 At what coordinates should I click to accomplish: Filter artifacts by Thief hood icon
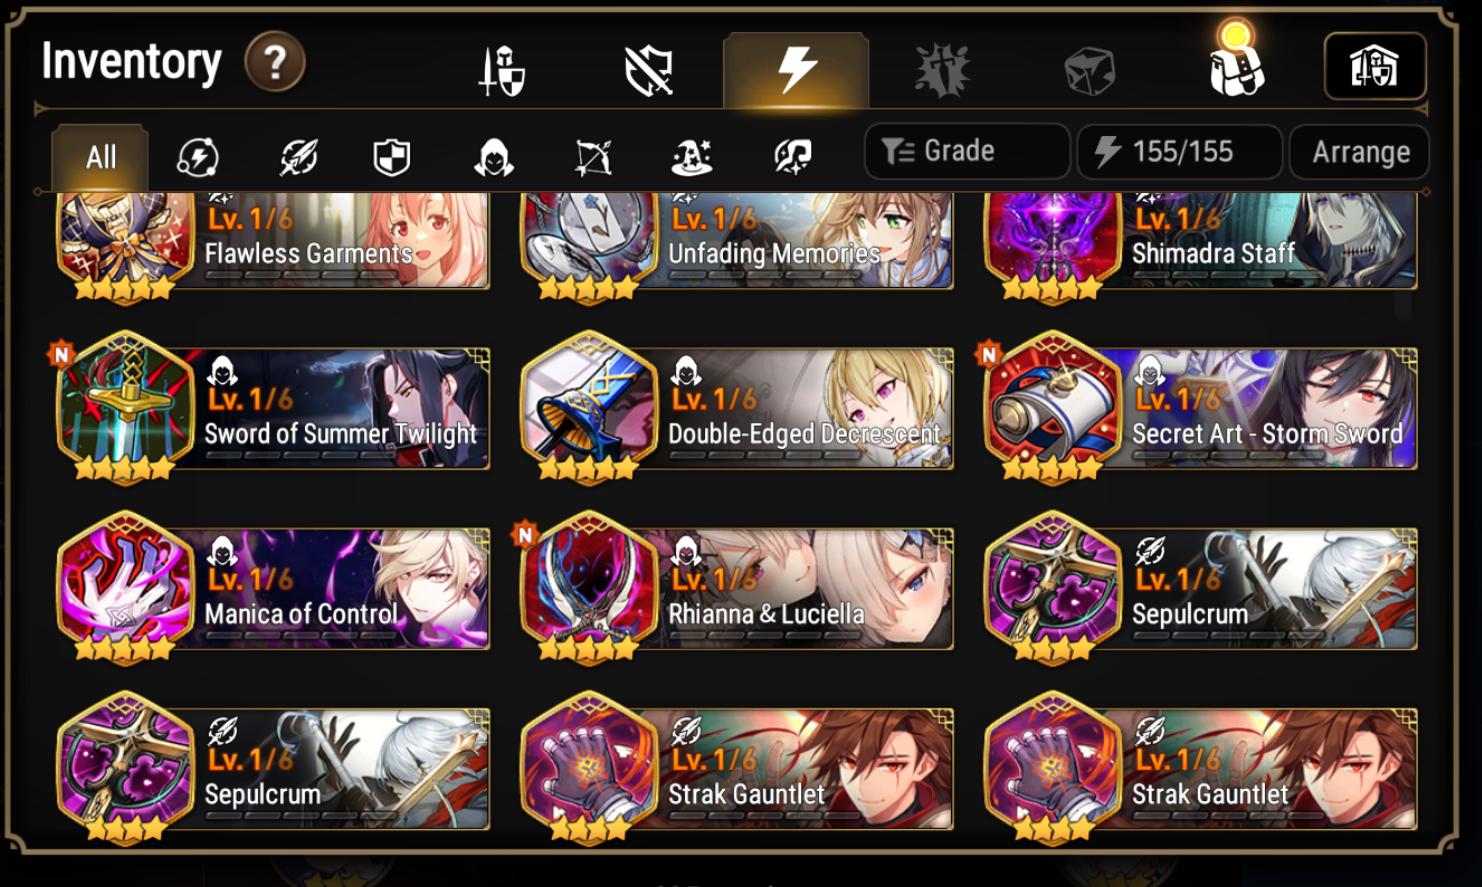click(x=494, y=157)
